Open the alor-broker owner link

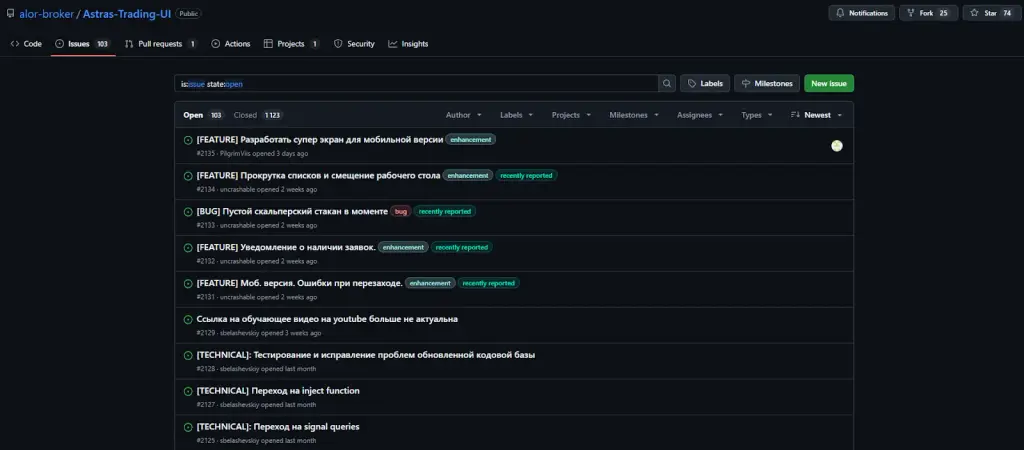point(46,14)
